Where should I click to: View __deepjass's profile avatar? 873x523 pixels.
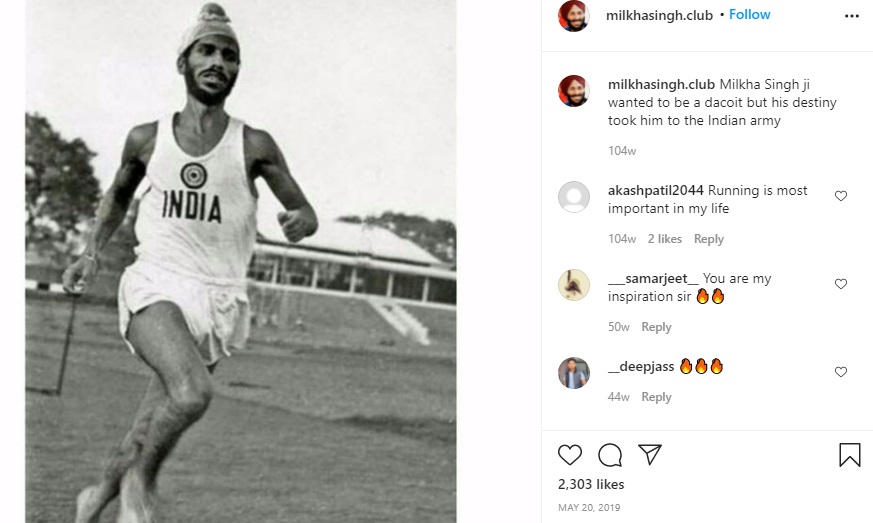click(x=574, y=372)
